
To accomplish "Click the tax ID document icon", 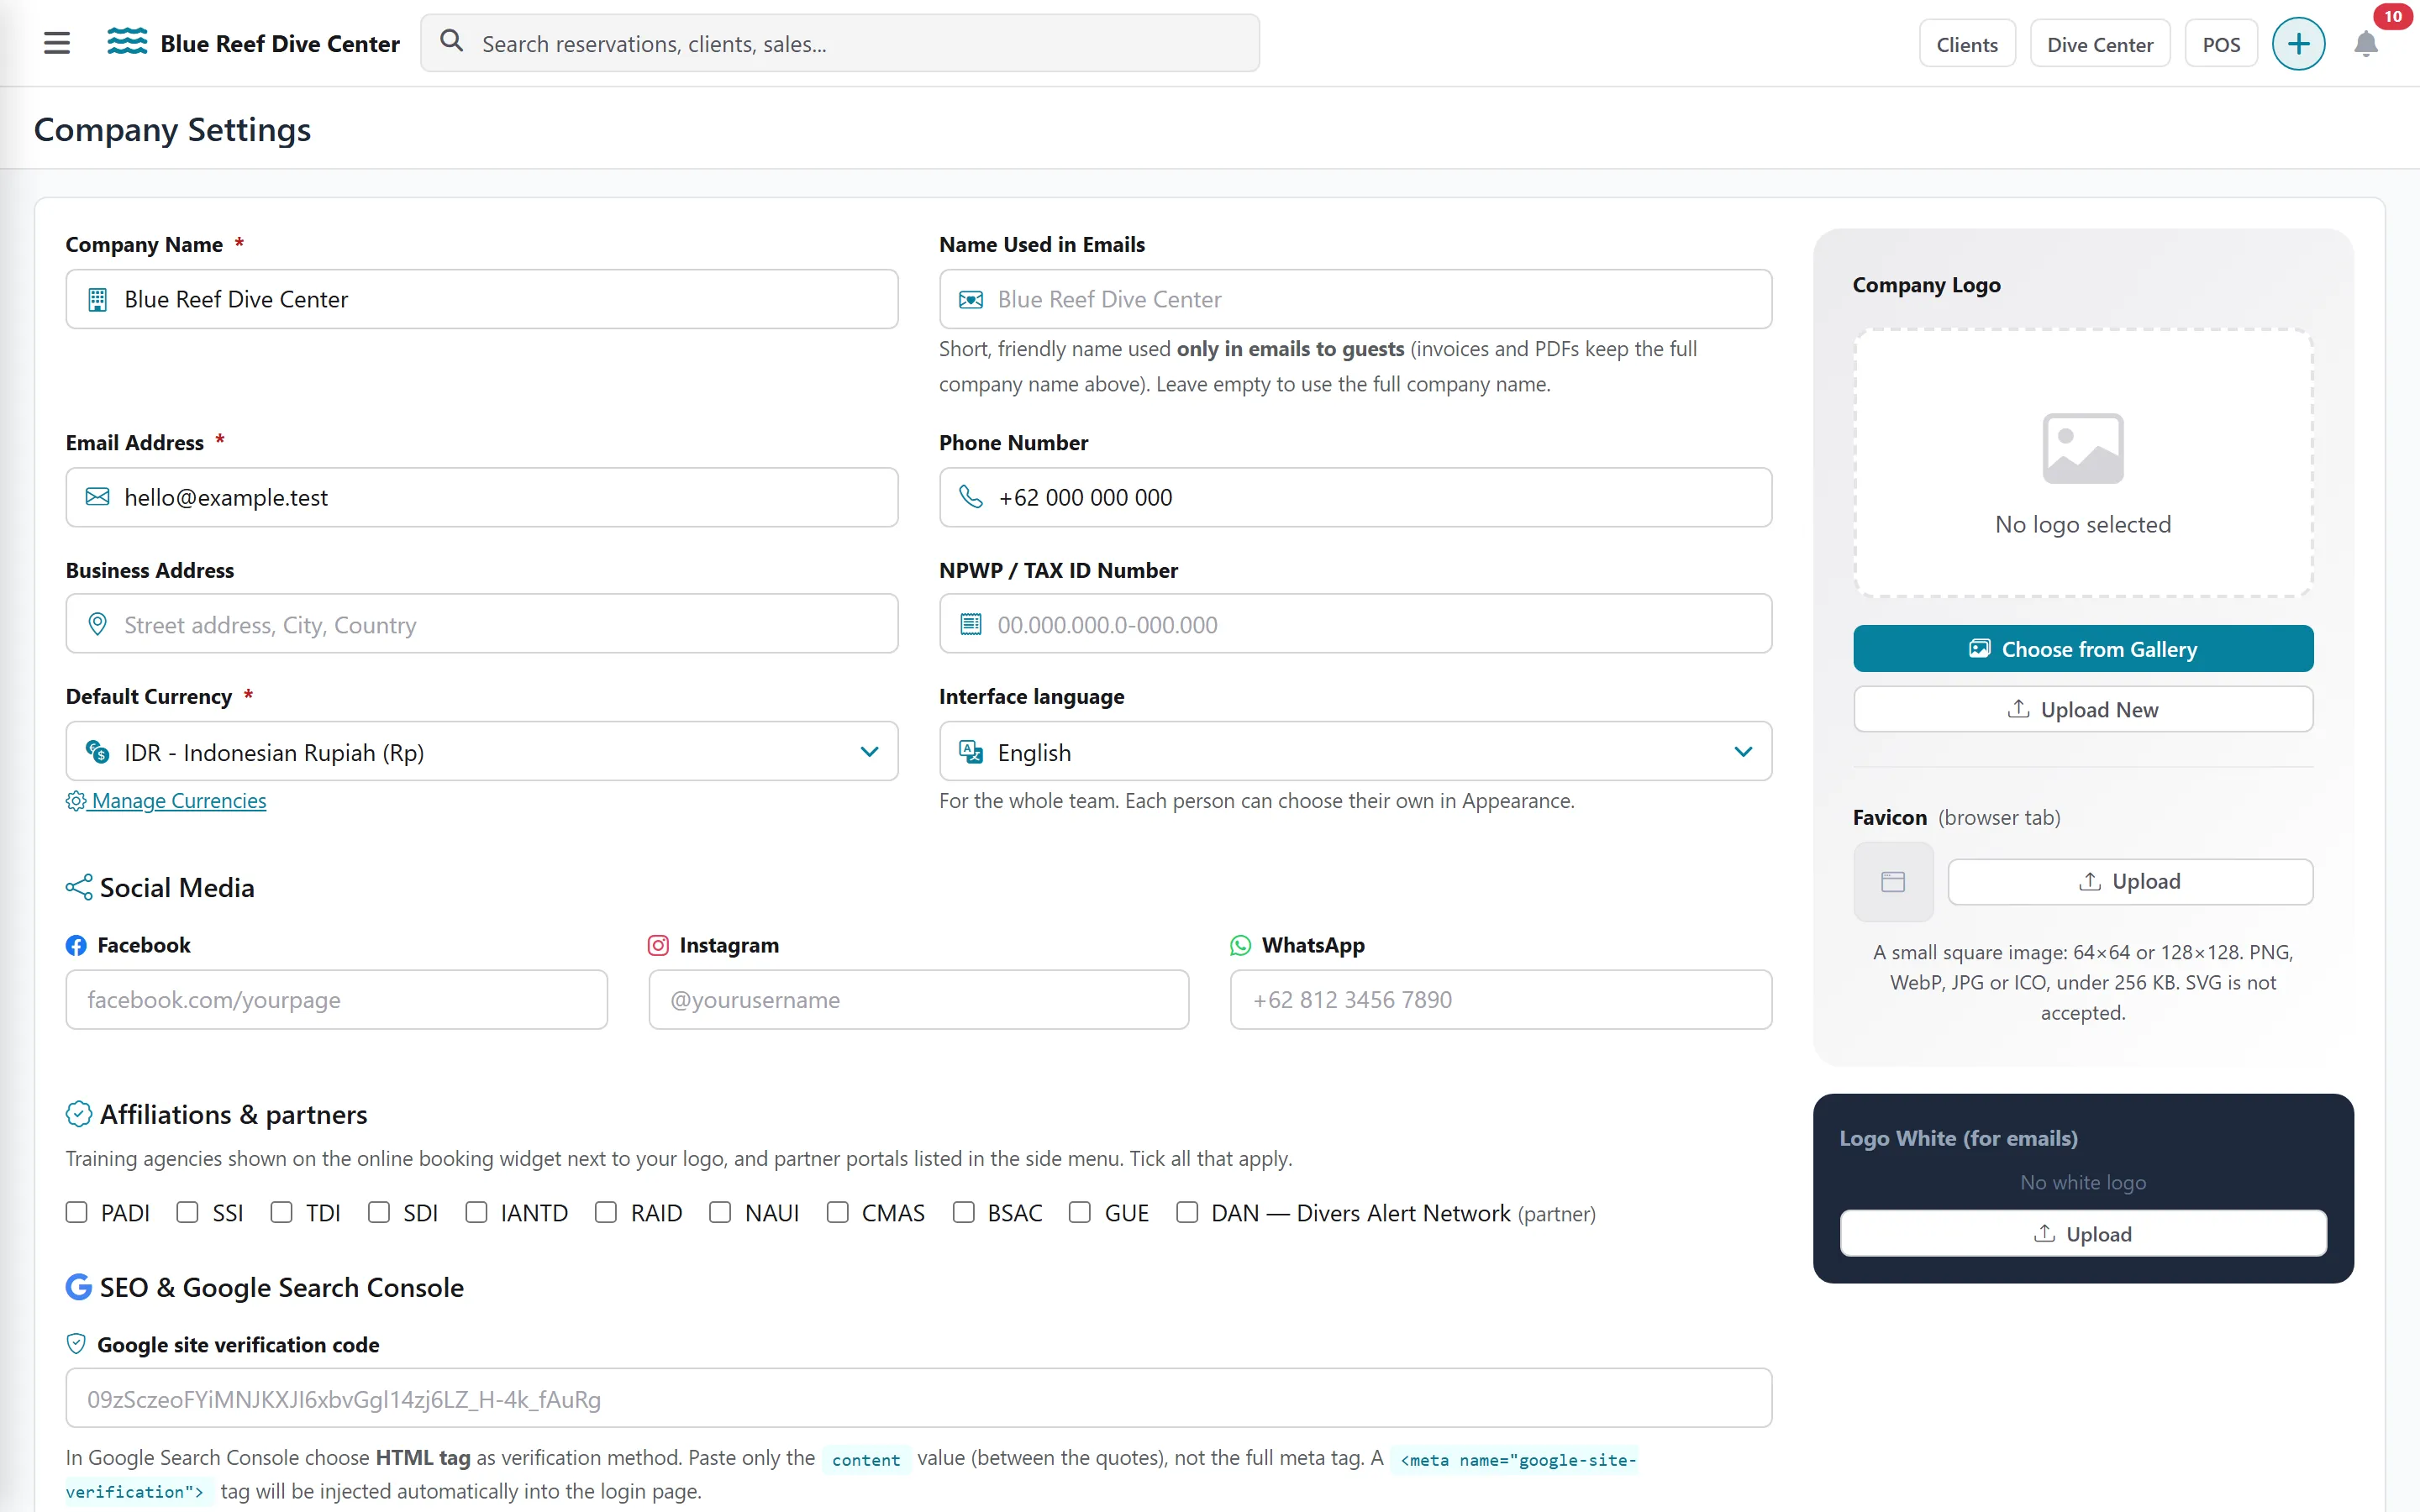I will point(971,624).
